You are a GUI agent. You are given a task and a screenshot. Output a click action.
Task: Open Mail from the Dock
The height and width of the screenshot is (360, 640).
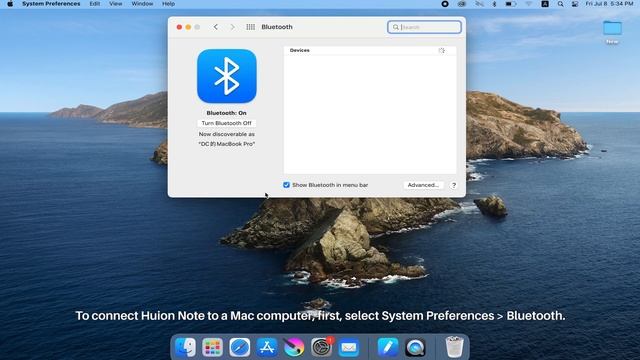pyautogui.click(x=349, y=347)
